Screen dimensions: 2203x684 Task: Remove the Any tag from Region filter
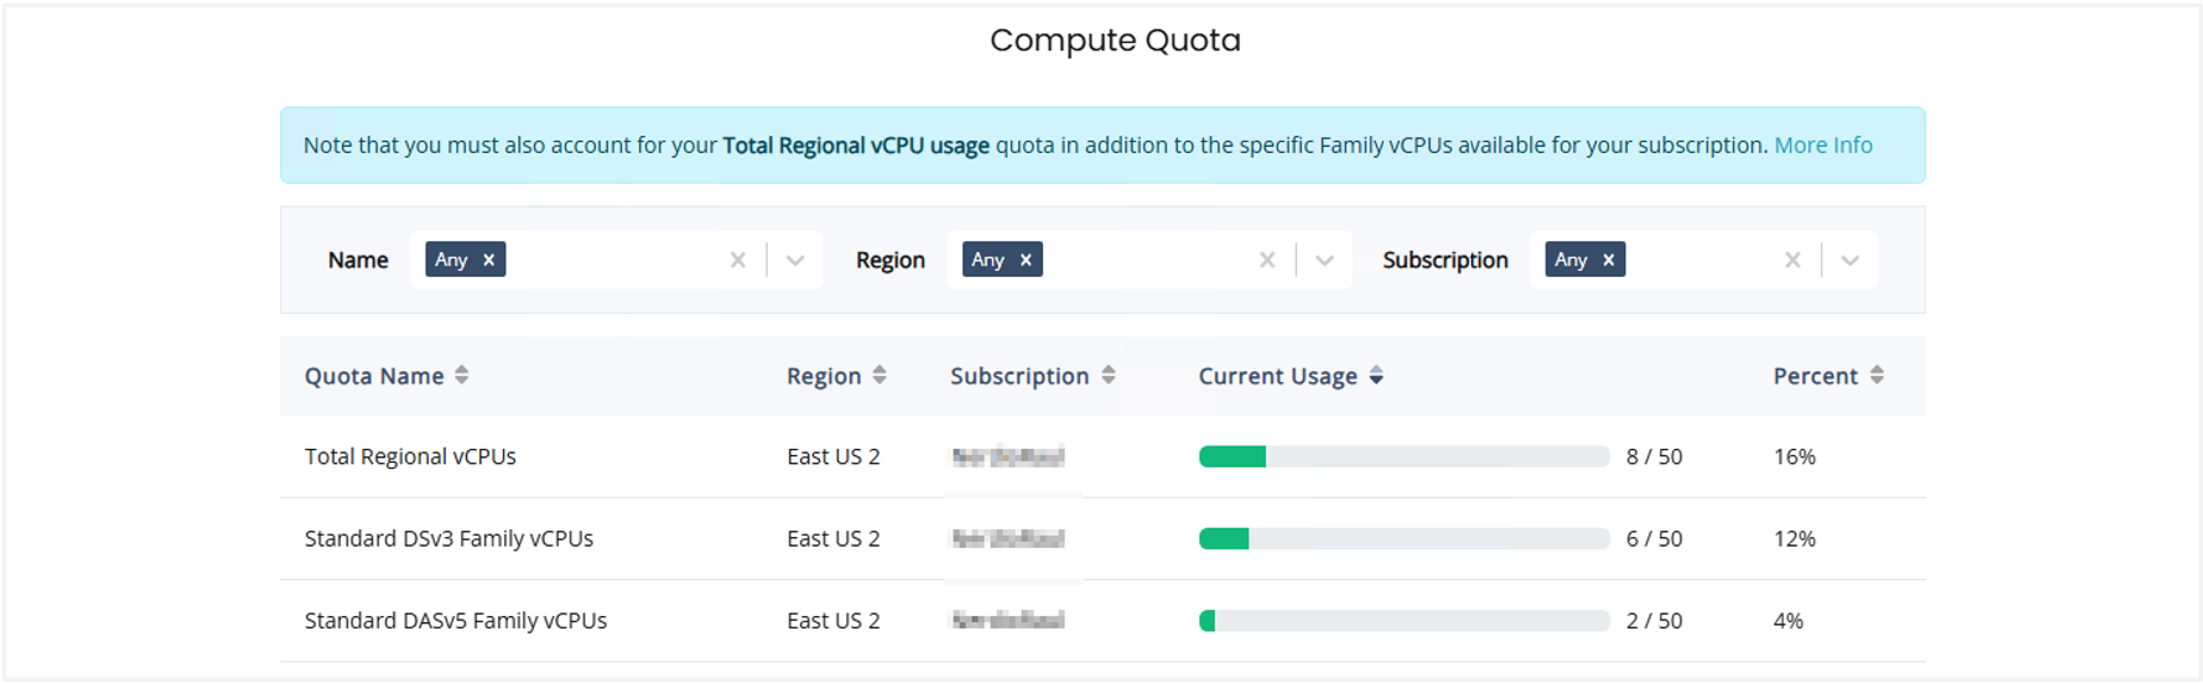coord(1026,260)
